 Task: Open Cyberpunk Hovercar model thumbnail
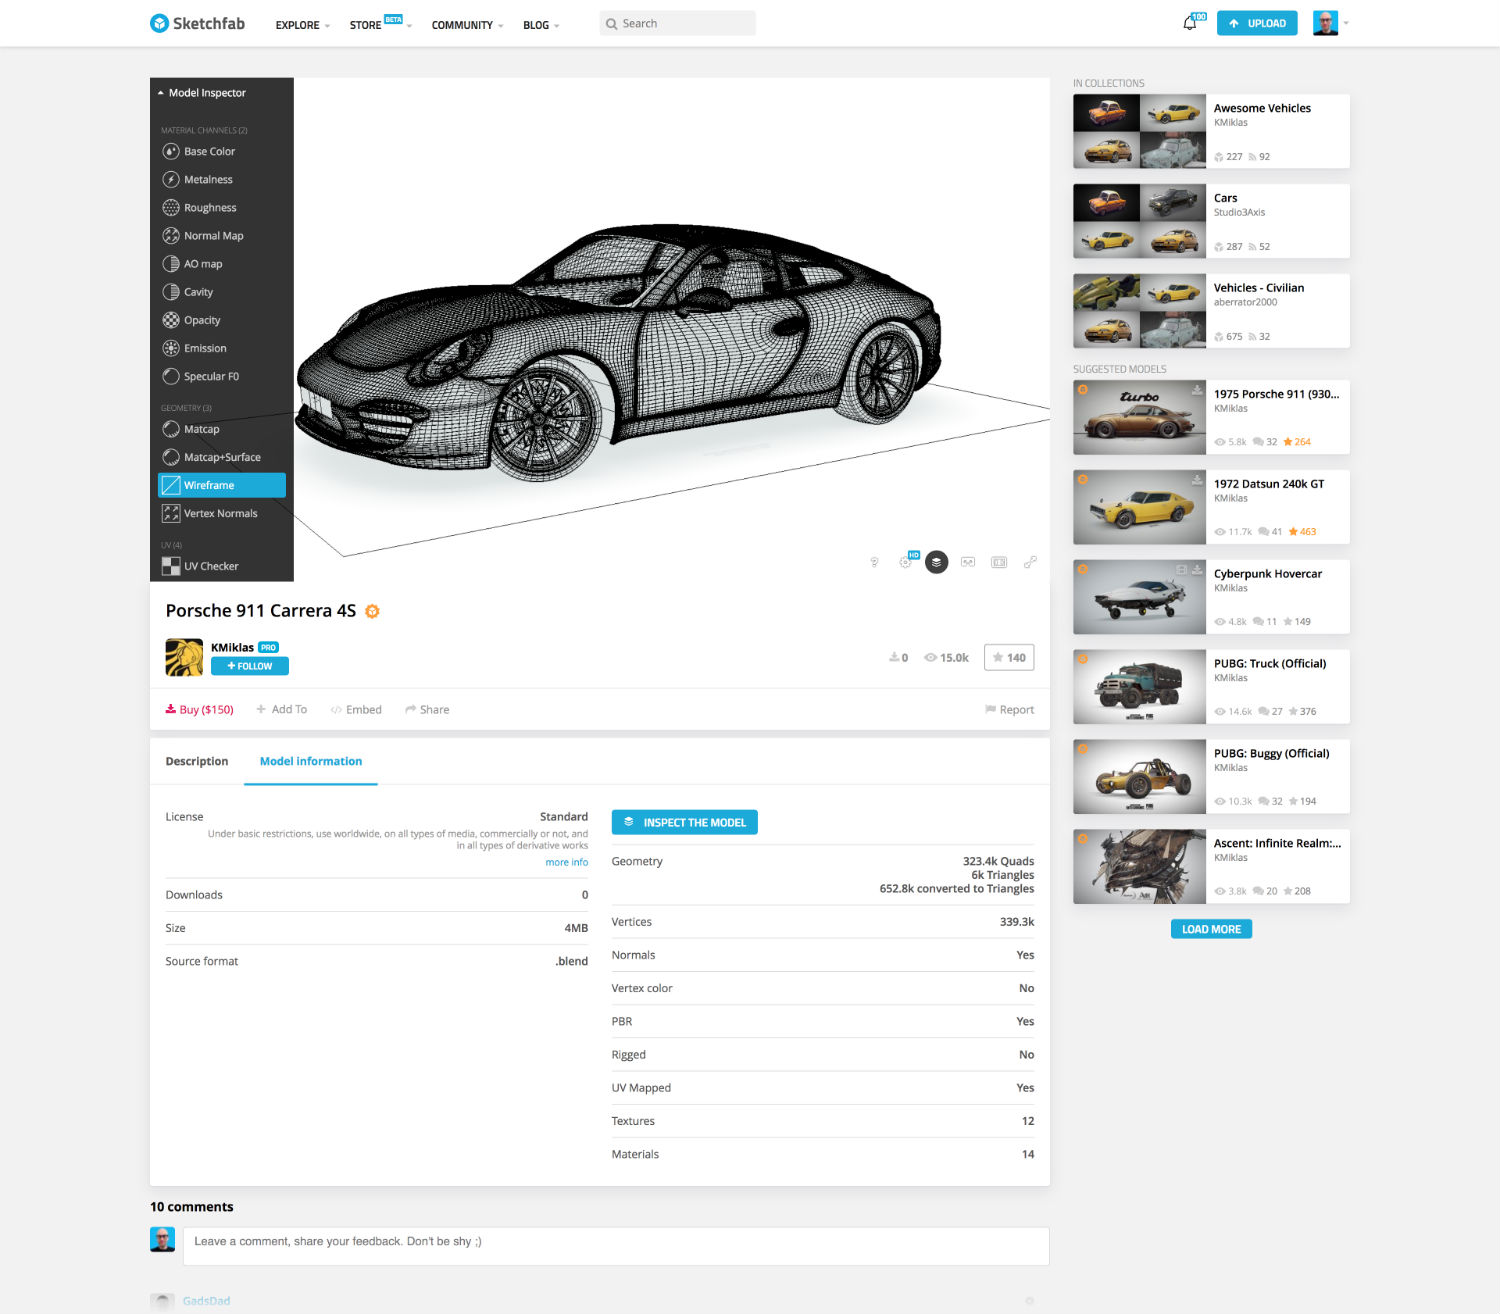click(x=1139, y=597)
